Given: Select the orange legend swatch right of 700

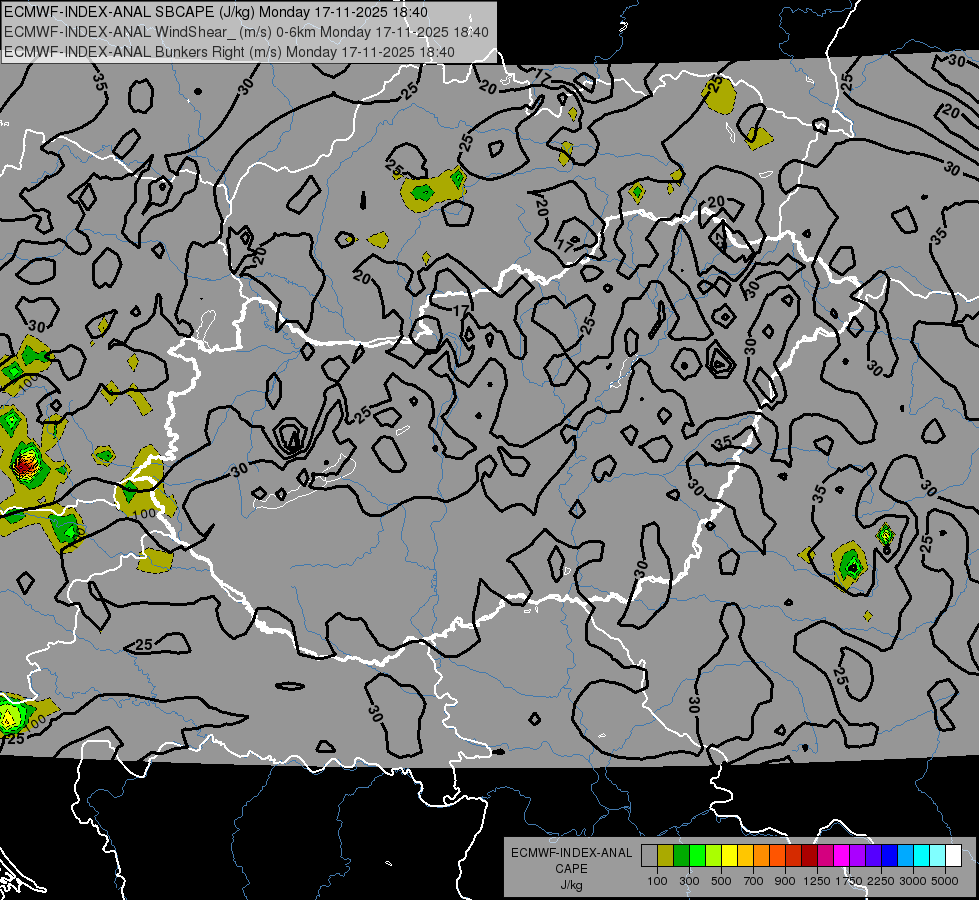Looking at the screenshot, I should 761,855.
